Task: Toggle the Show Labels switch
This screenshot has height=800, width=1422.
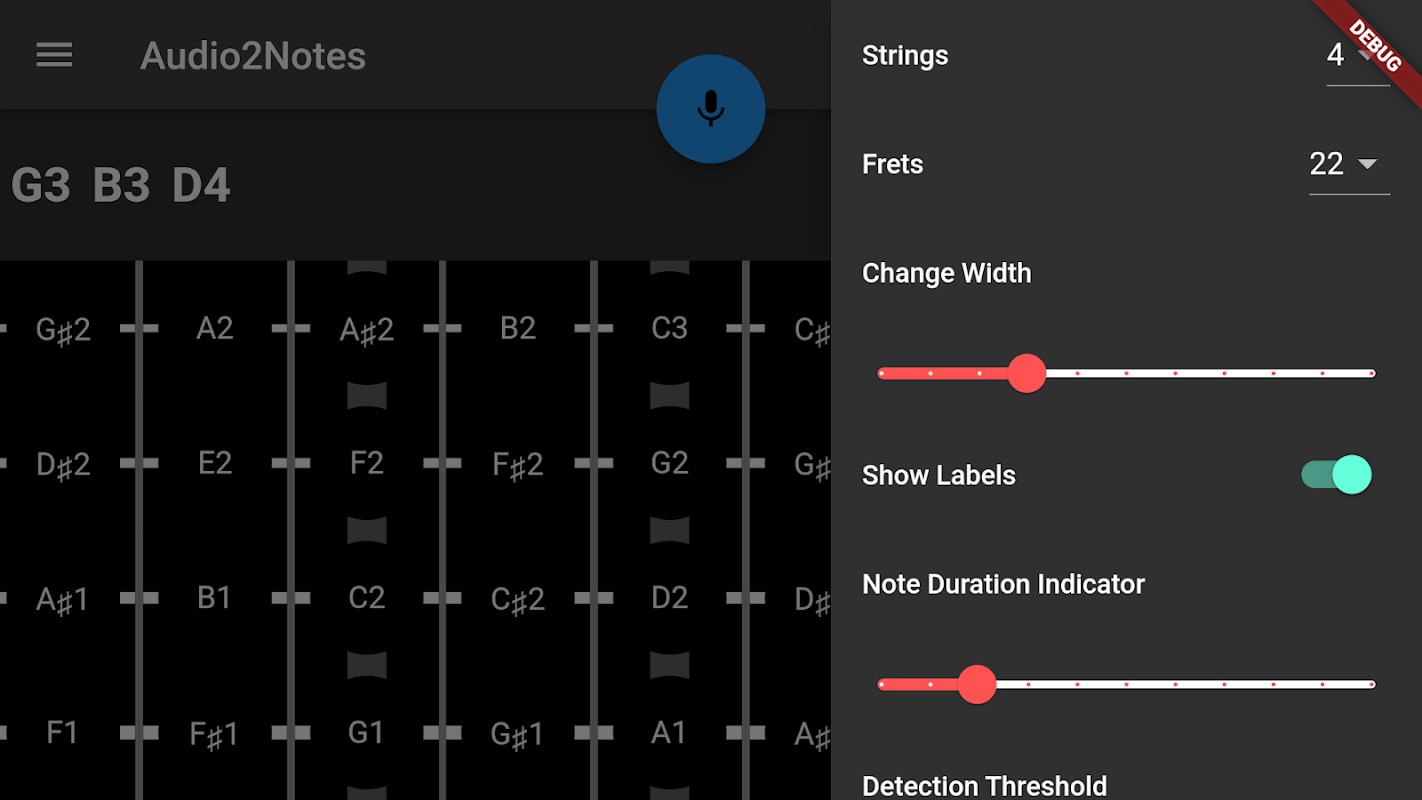Action: 1337,475
